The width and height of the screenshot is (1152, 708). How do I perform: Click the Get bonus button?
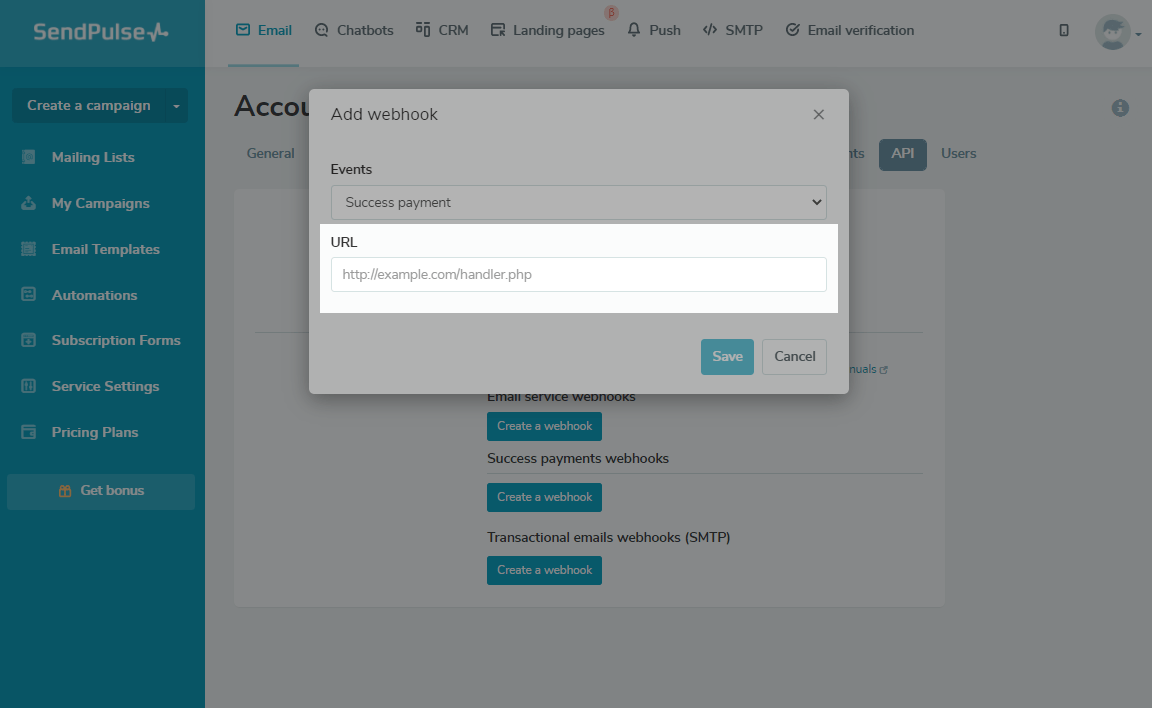[x=101, y=491]
